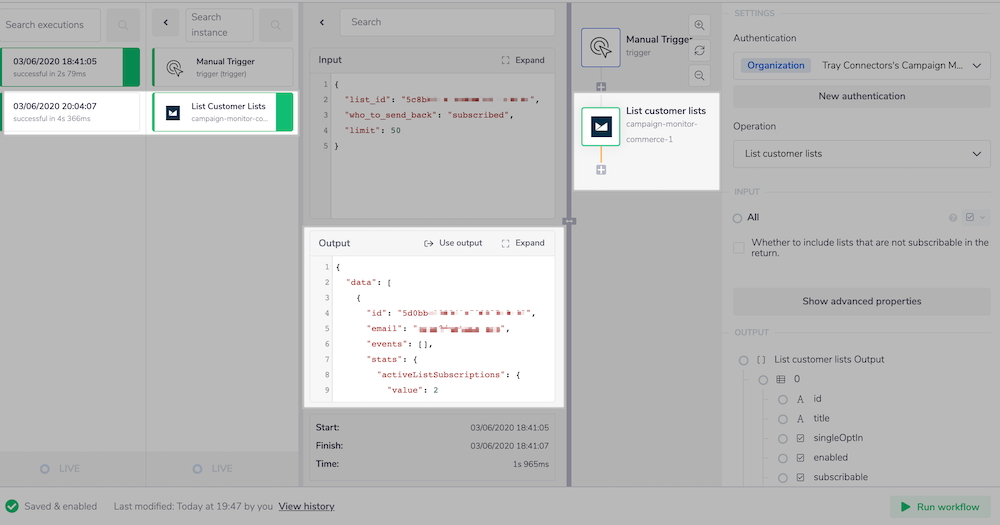Screen dimensions: 1000x525
Task: Click the help question mark icon in Input
Action: pyautogui.click(x=952, y=217)
